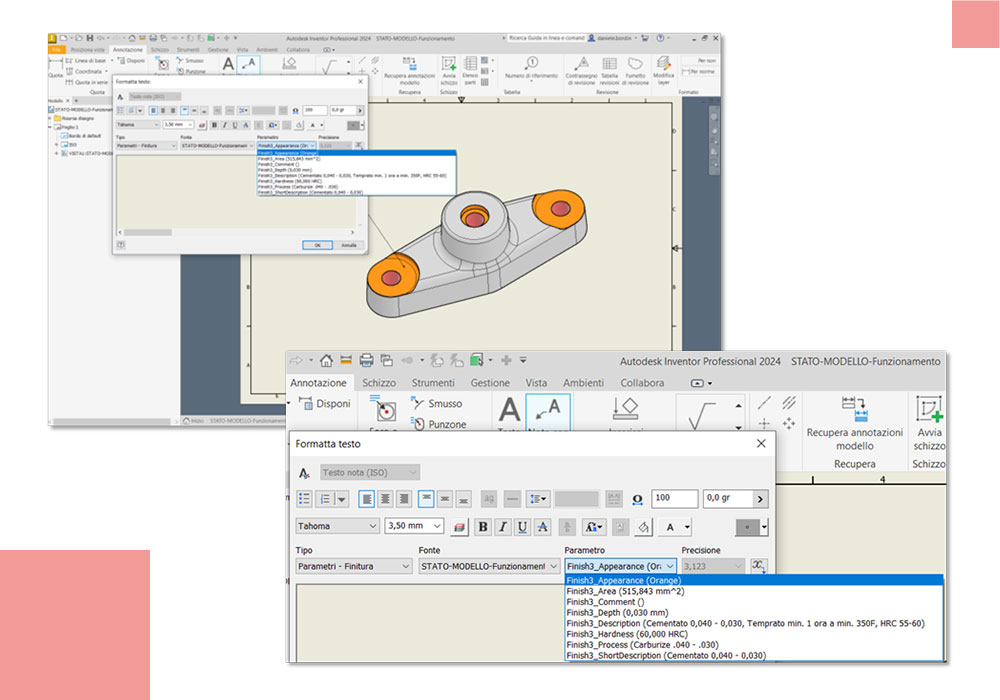Screen dimensions: 1000x700
Task: Click the OK button in the dialog
Action: pyautogui.click(x=317, y=245)
